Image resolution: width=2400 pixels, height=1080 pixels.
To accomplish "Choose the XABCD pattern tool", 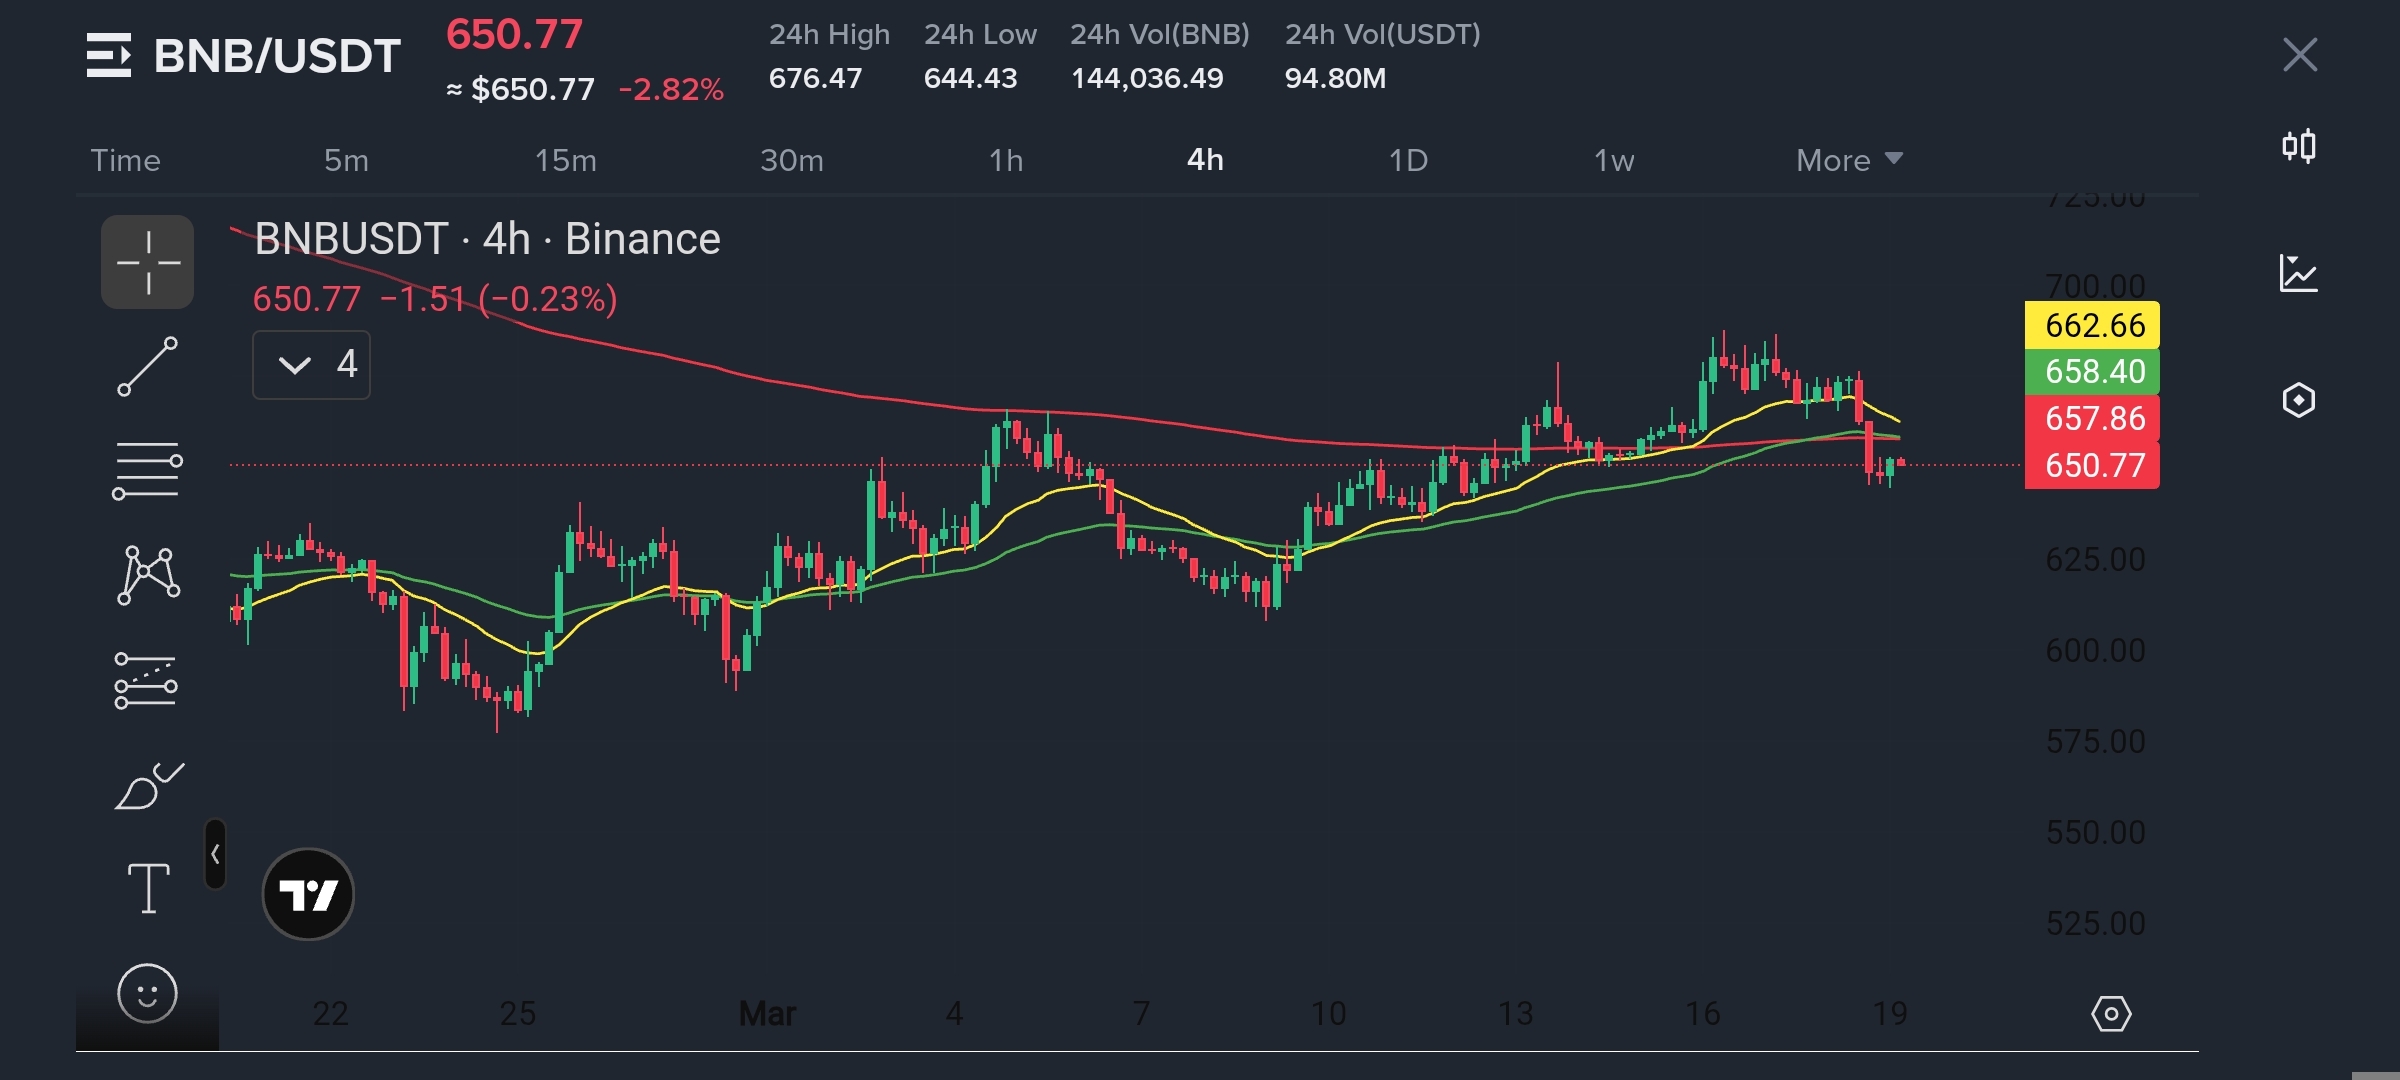I will (148, 575).
